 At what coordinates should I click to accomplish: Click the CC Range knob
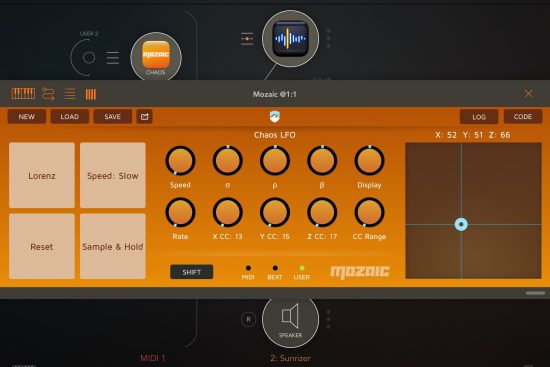[x=369, y=212]
